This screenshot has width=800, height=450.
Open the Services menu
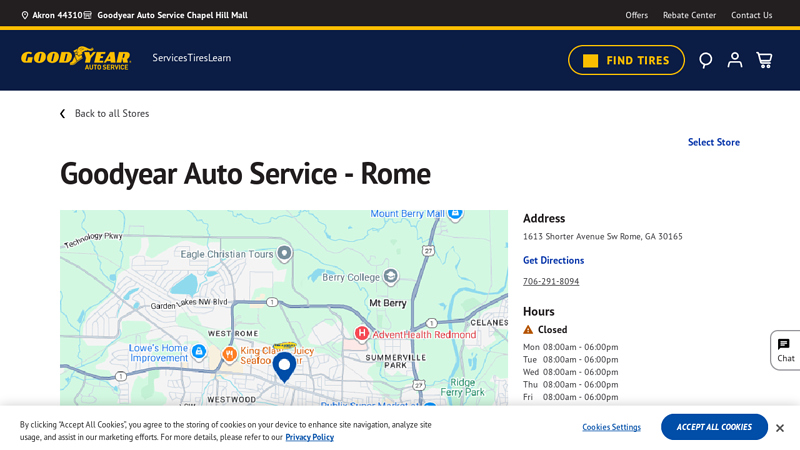point(170,58)
